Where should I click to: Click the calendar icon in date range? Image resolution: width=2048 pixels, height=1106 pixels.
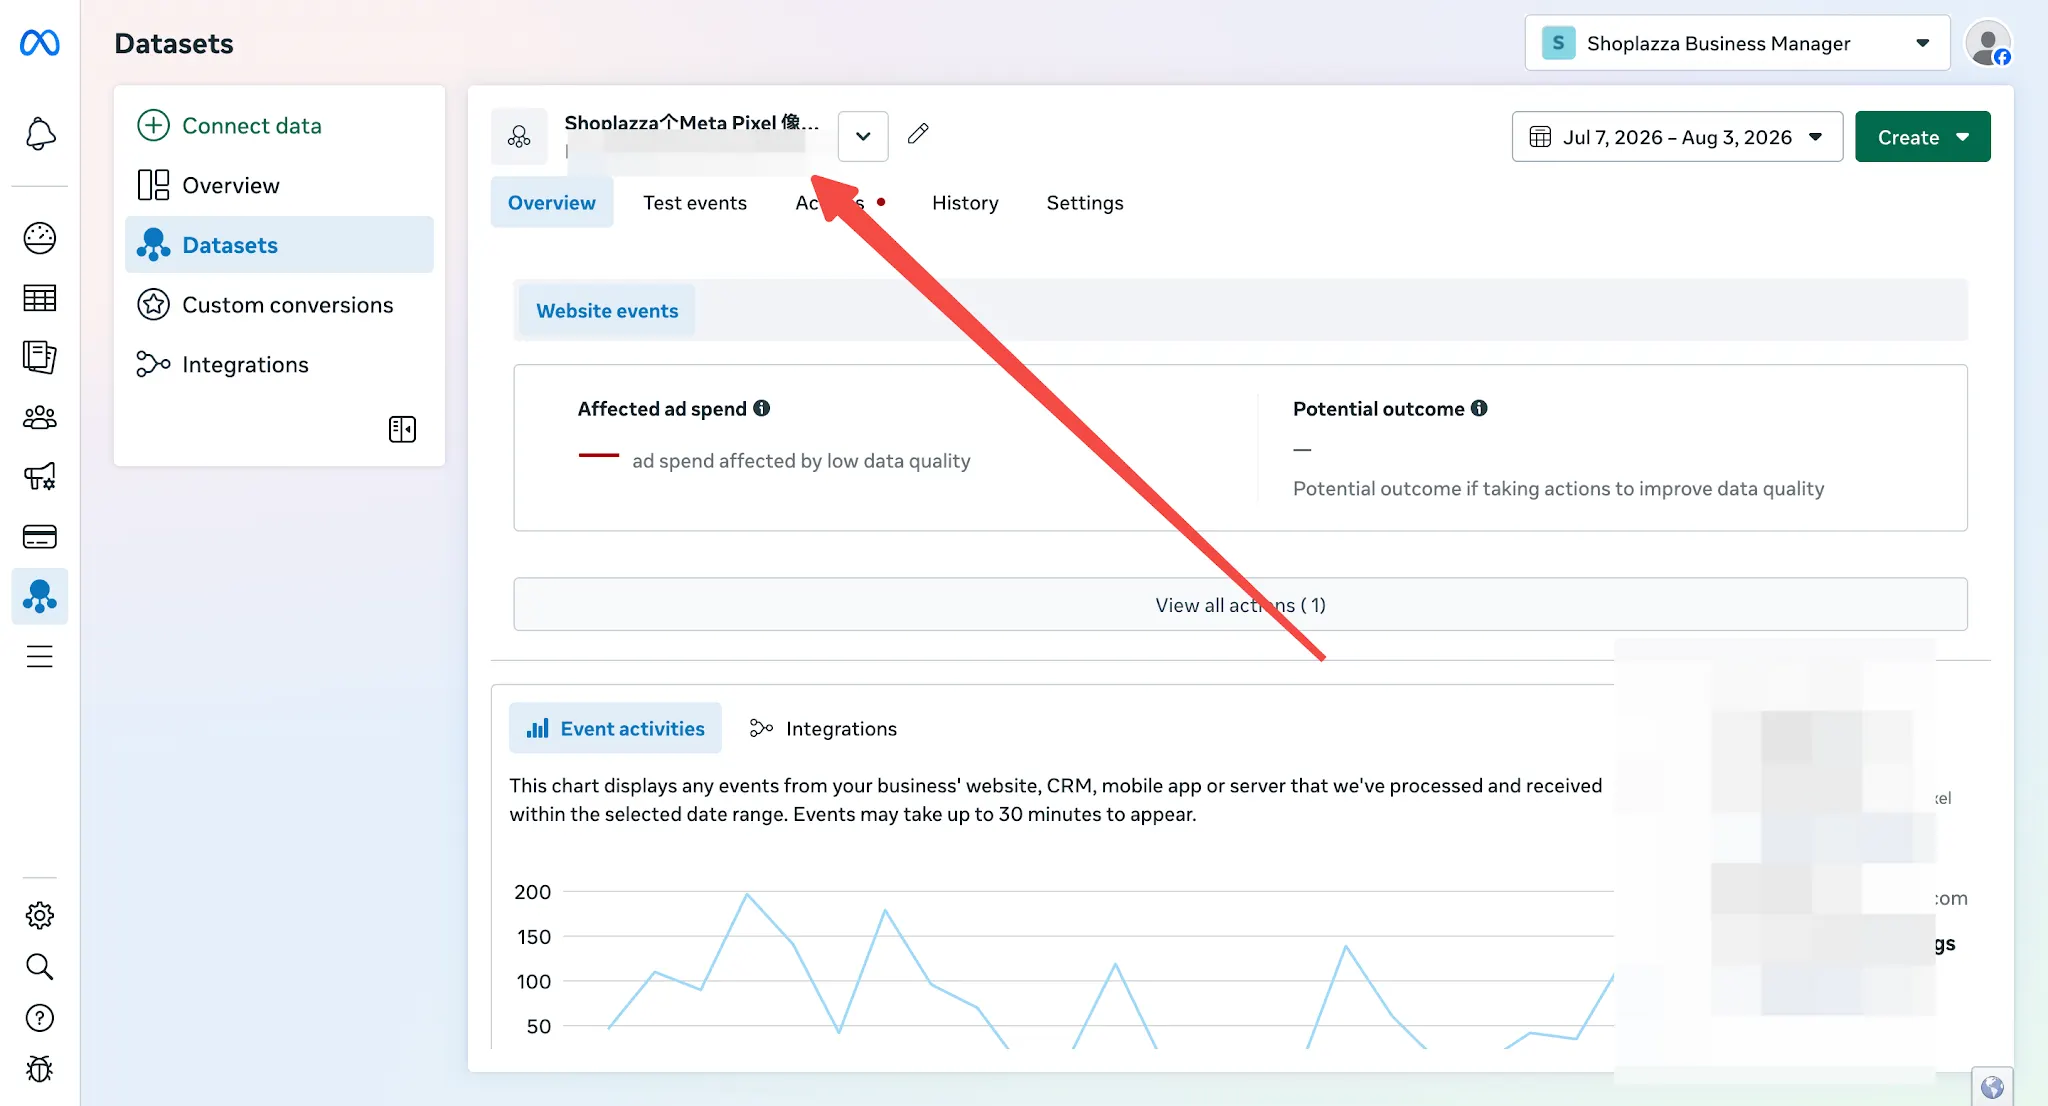tap(1540, 137)
